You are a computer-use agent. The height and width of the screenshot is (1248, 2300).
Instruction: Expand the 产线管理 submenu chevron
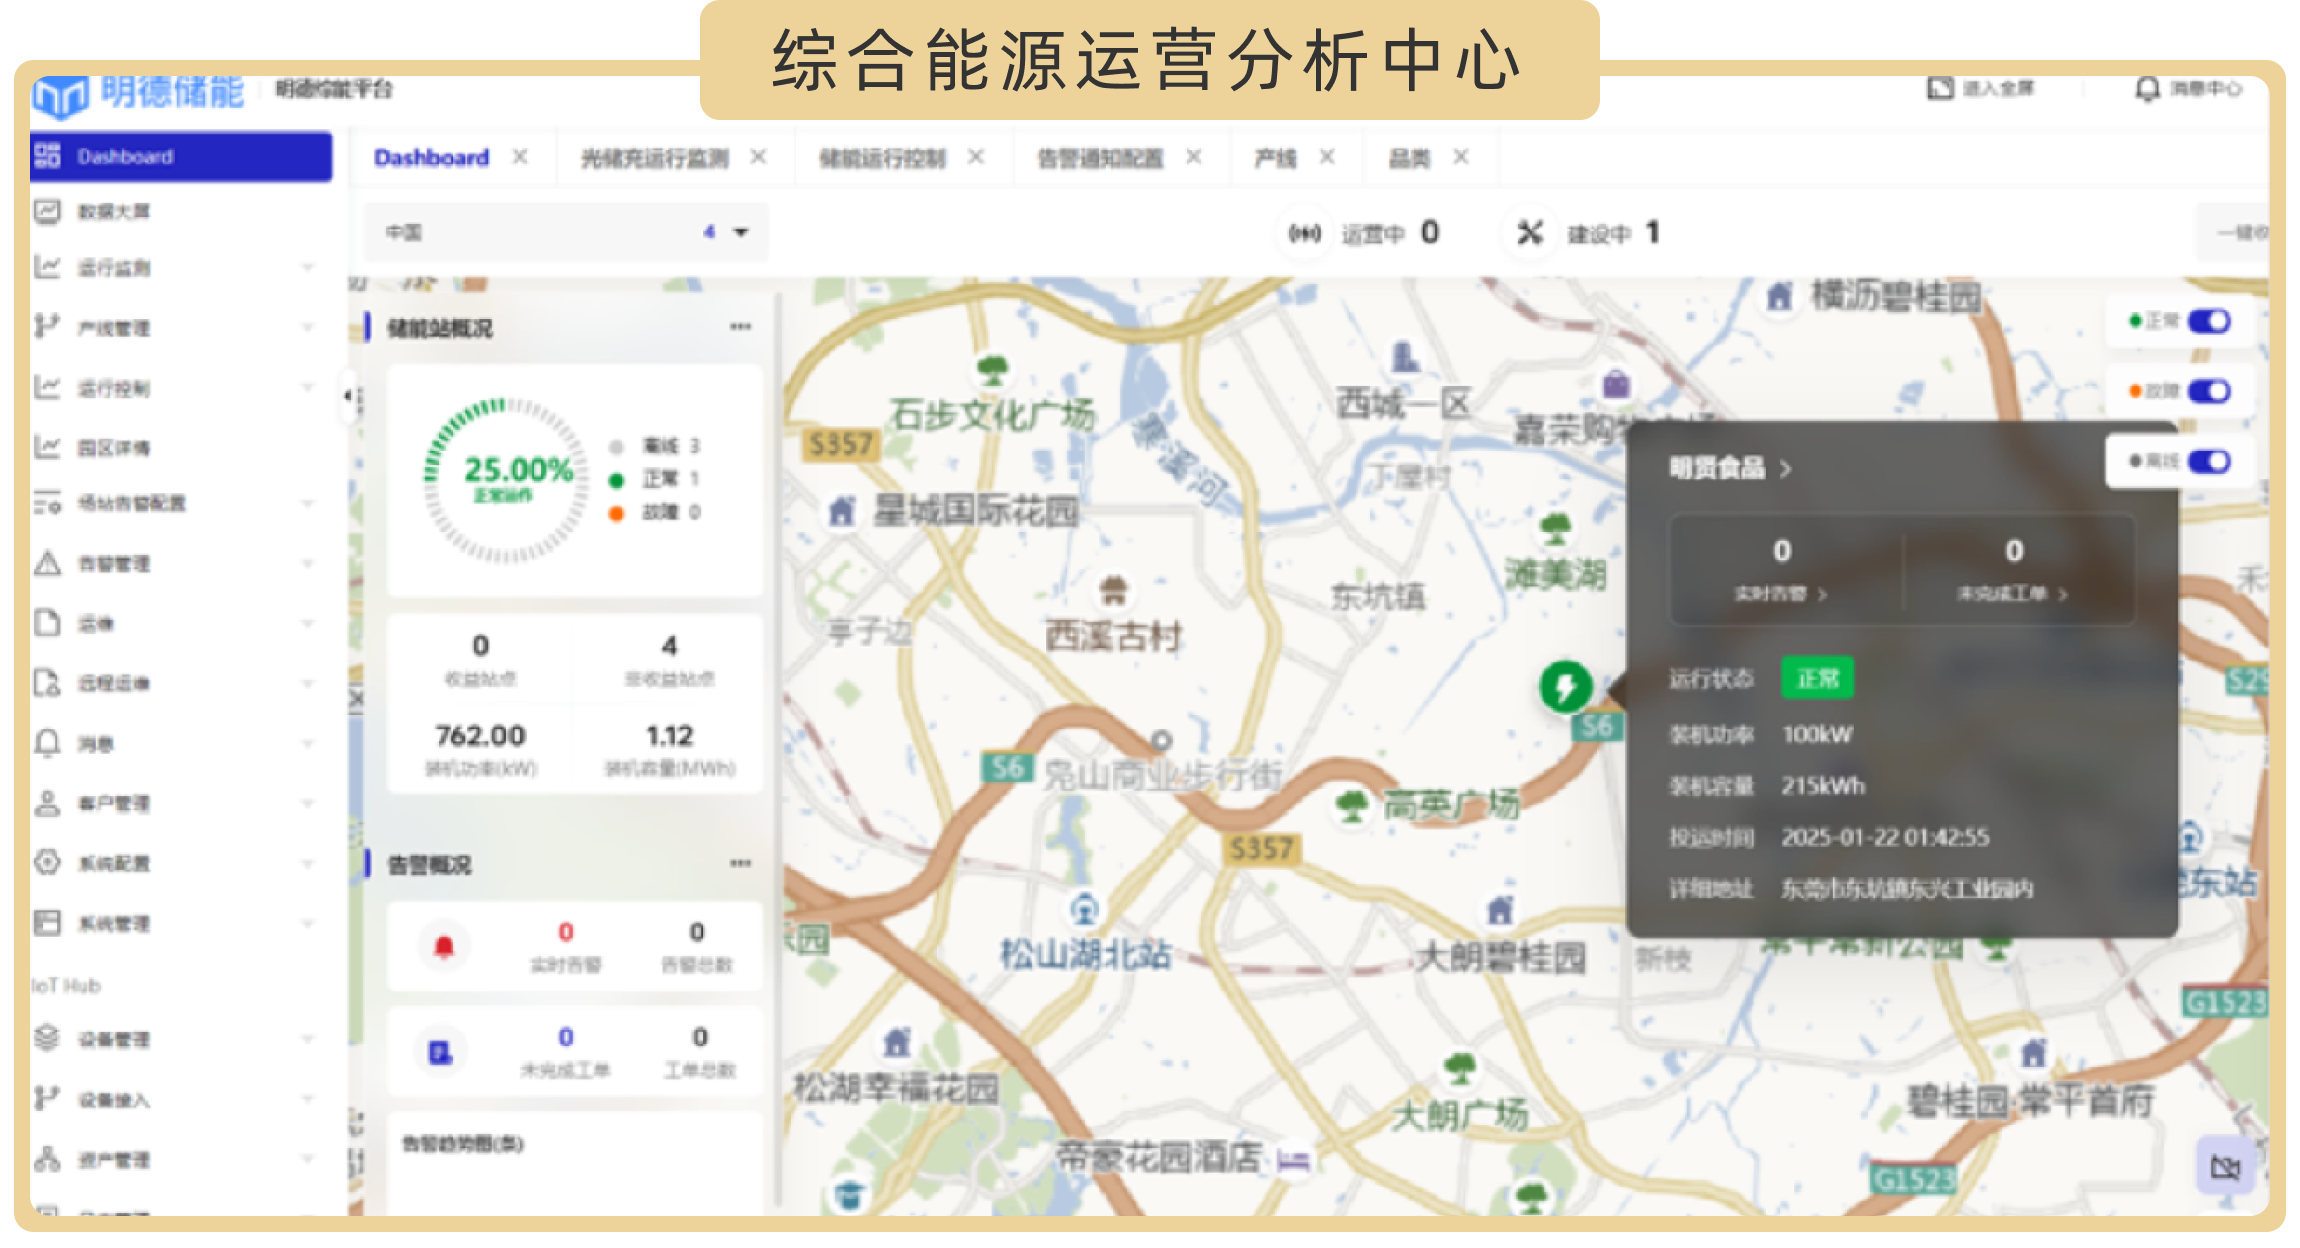[307, 327]
